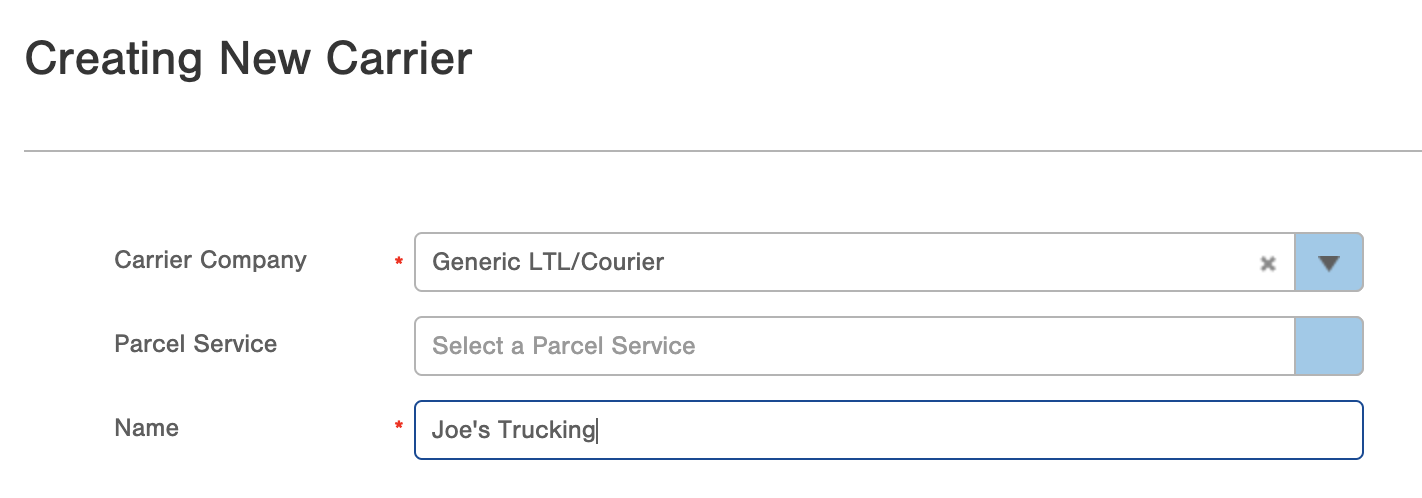Click the Select a Parcel Service placeholder
Viewport: 1422px width, 498px height.
[x=563, y=346]
